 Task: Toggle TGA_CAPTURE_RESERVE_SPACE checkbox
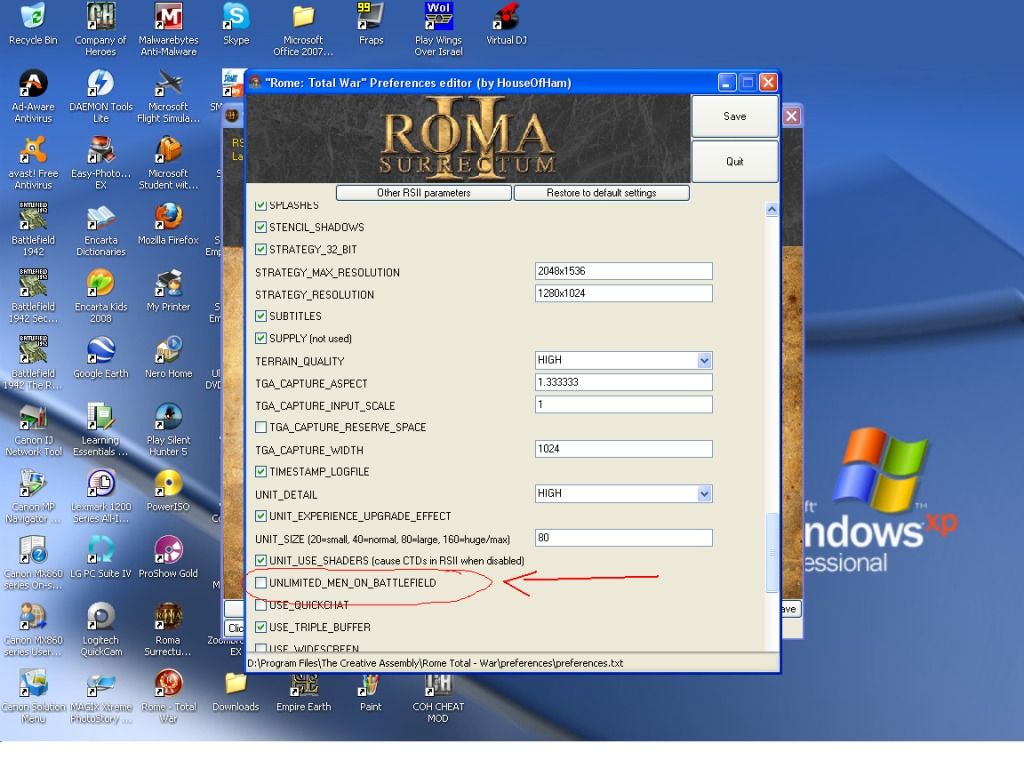point(261,428)
